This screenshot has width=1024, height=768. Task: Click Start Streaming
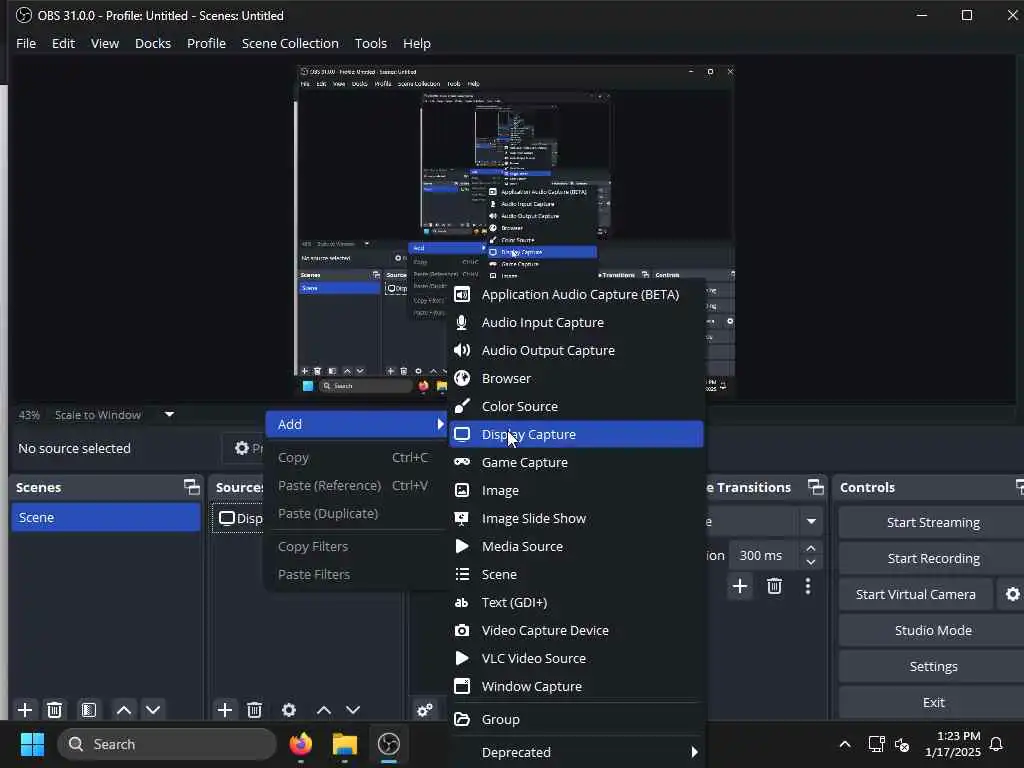point(933,522)
